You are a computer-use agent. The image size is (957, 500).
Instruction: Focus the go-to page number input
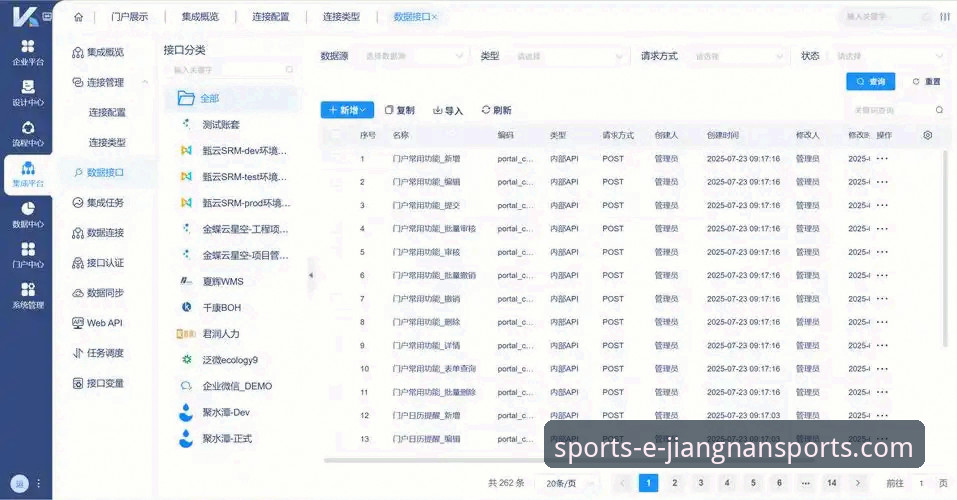[x=921, y=483]
